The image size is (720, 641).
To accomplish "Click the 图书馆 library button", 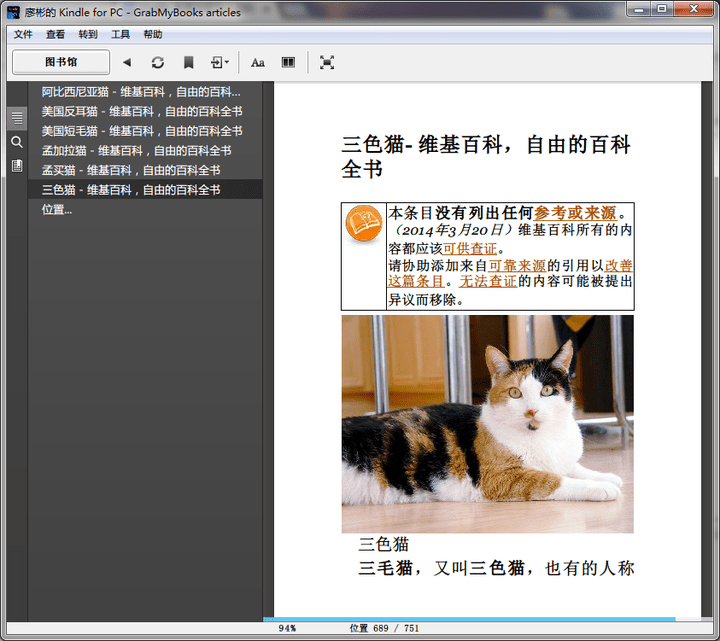I will (x=61, y=62).
